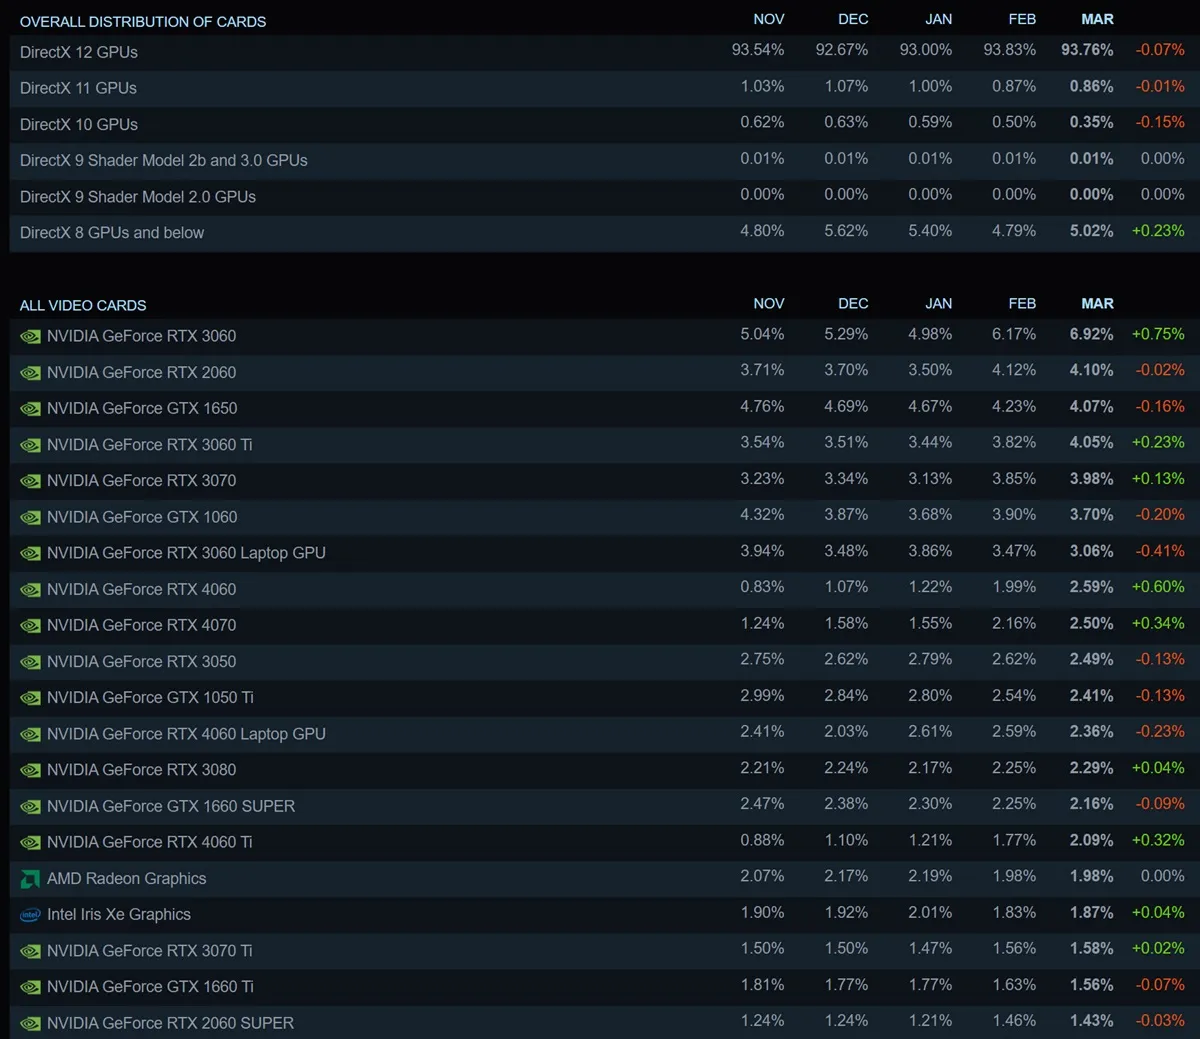The image size is (1200, 1039).
Task: Click the NVIDIA icon beside RTX 4060 Ti
Action: [x=30, y=843]
